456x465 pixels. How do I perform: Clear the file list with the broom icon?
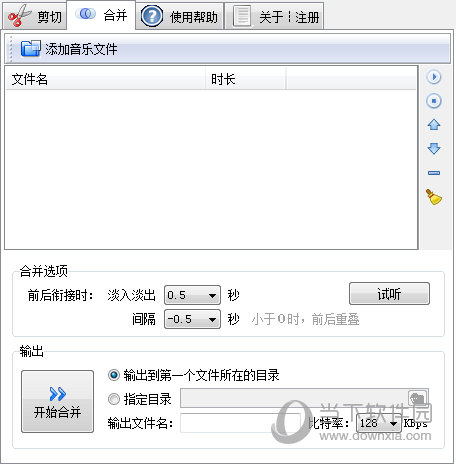pyautogui.click(x=434, y=197)
